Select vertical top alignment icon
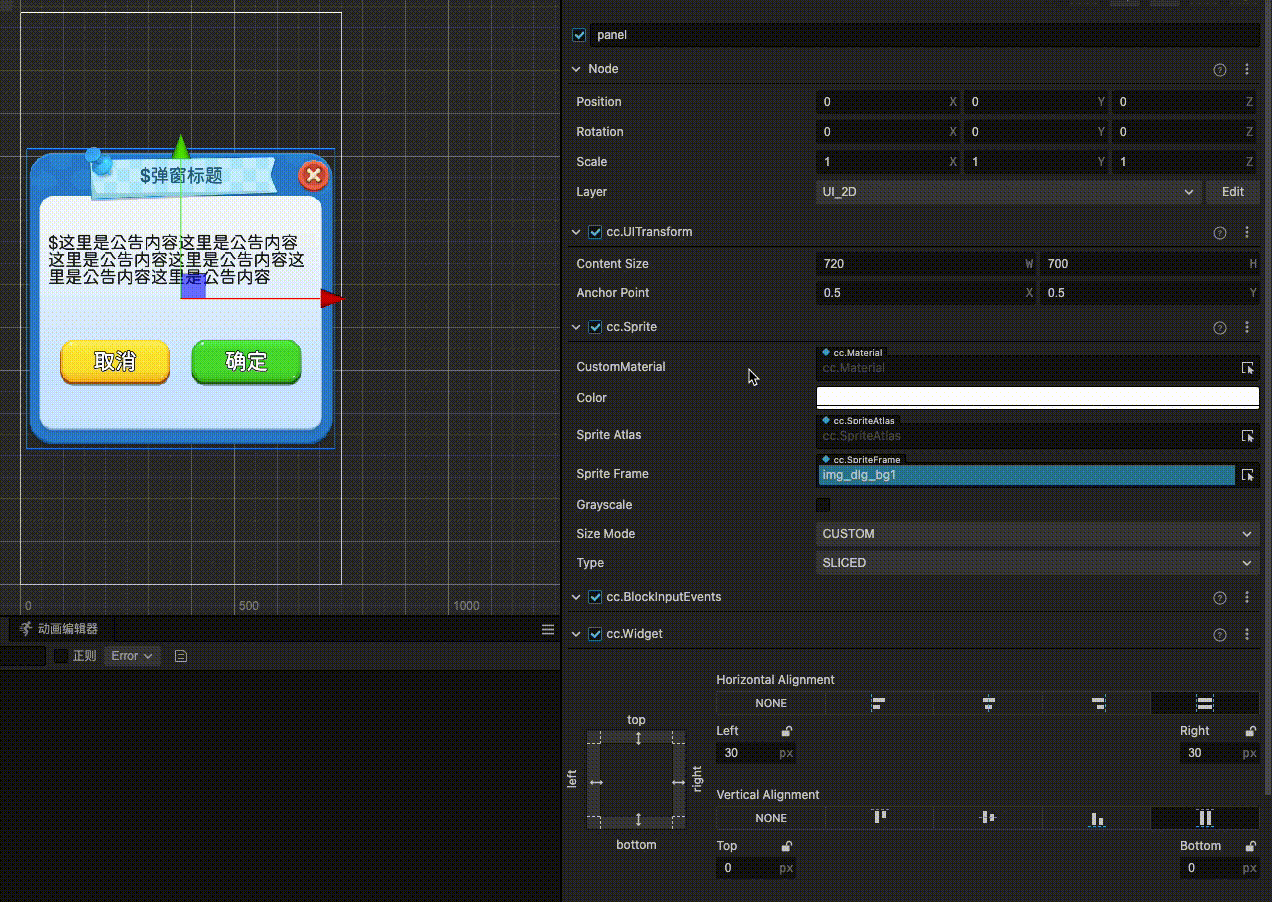Screen dimensions: 1272x902 pyautogui.click(x=880, y=818)
